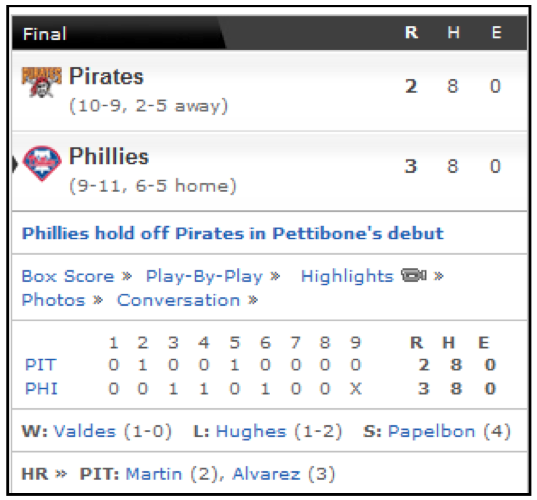Open the Box Score link
The width and height of the screenshot is (537, 500).
tap(67, 276)
